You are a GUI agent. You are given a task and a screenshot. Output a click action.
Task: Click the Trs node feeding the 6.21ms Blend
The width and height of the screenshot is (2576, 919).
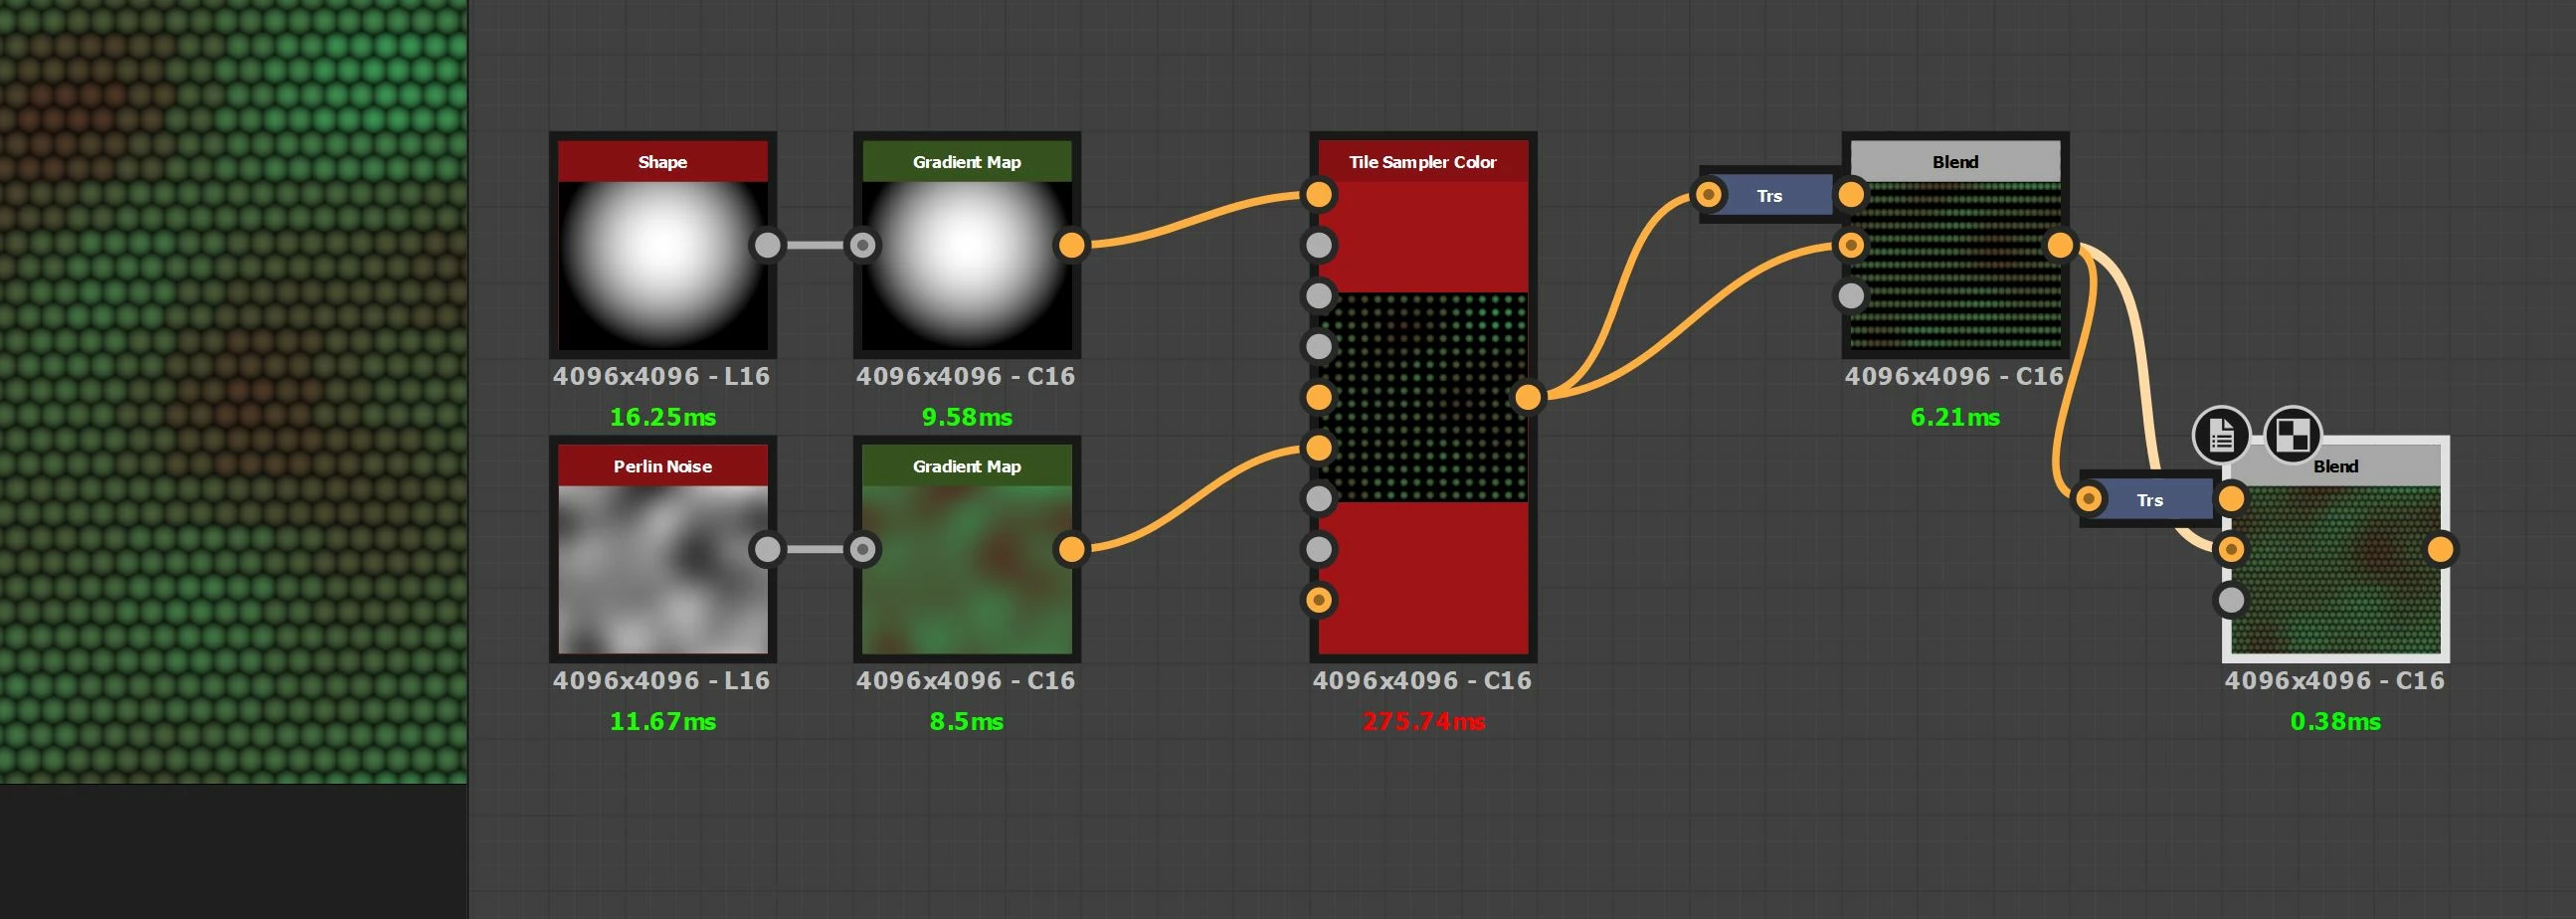coord(1770,195)
